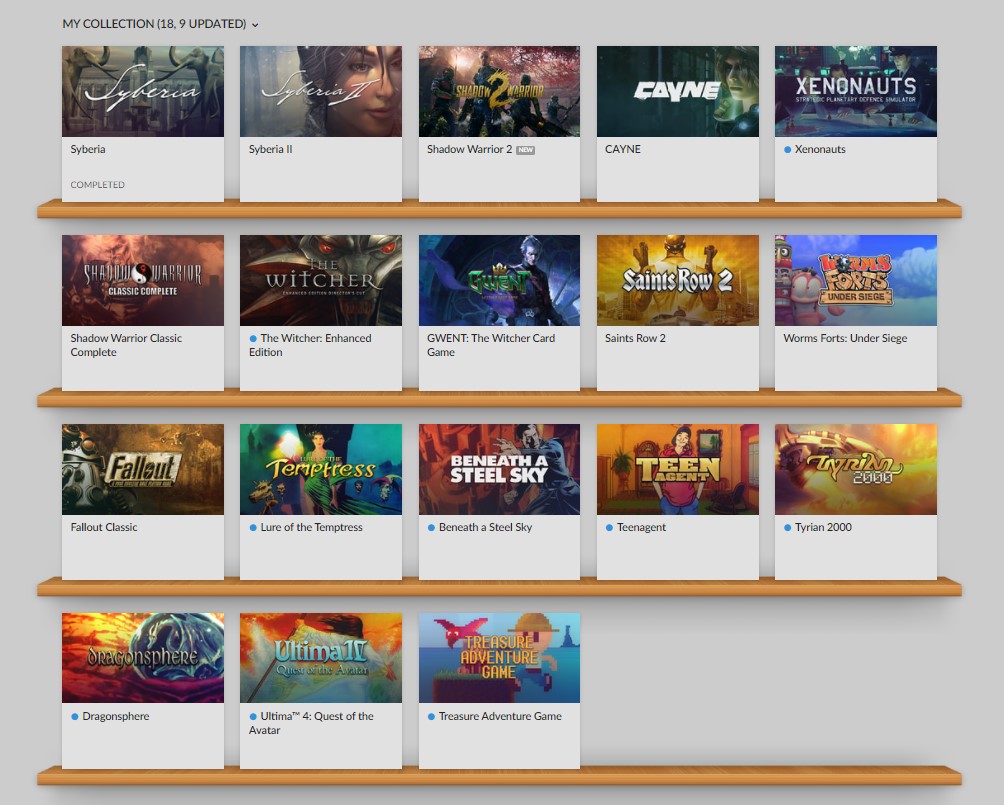The image size is (1004, 805).
Task: Open the Ultima IV cover thumbnail
Action: pyautogui.click(x=321, y=658)
